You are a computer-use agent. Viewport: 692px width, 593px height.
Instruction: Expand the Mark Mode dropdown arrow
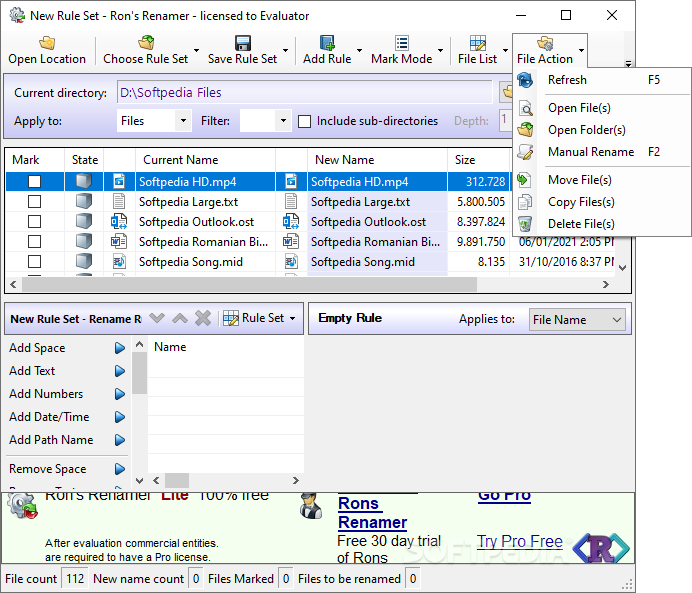[x=440, y=50]
